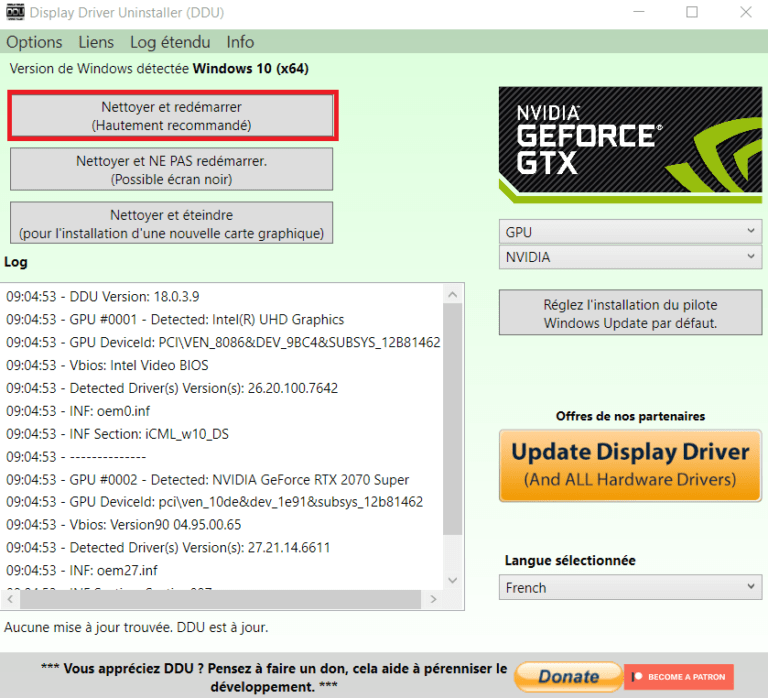Open the Info menu
Viewport: 768px width, 698px height.
[x=240, y=42]
